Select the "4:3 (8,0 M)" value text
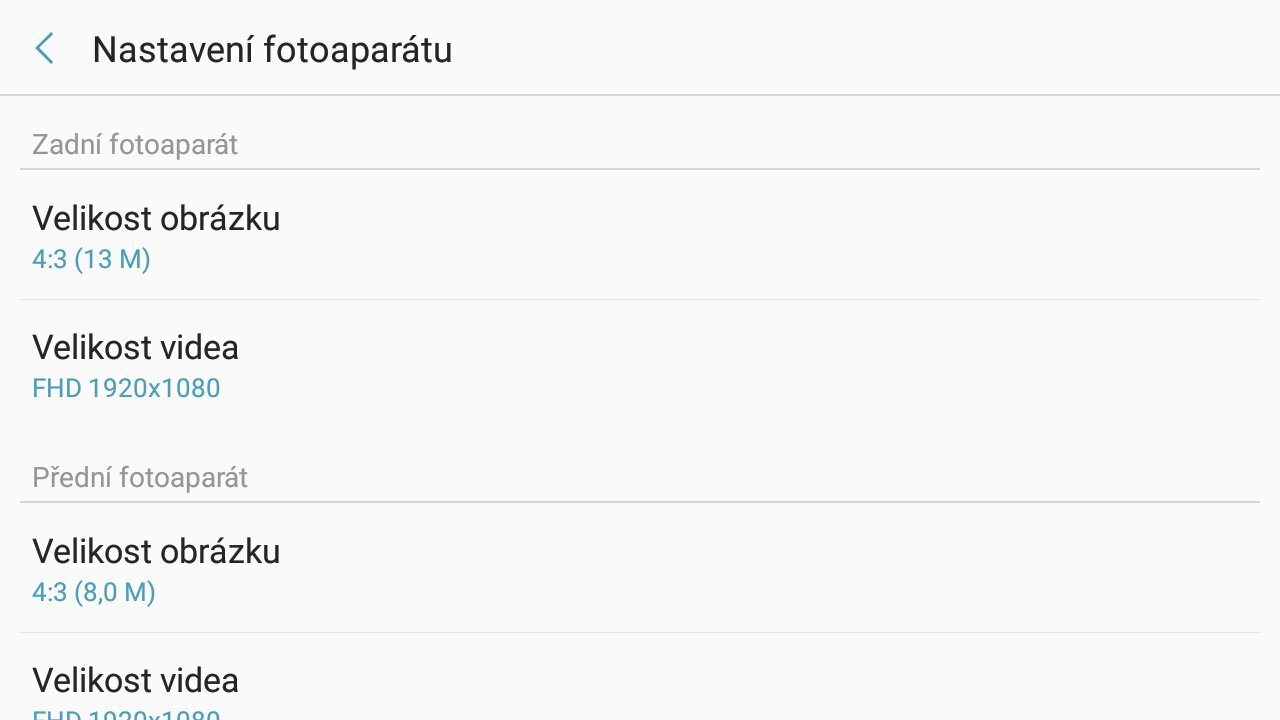 click(x=94, y=592)
